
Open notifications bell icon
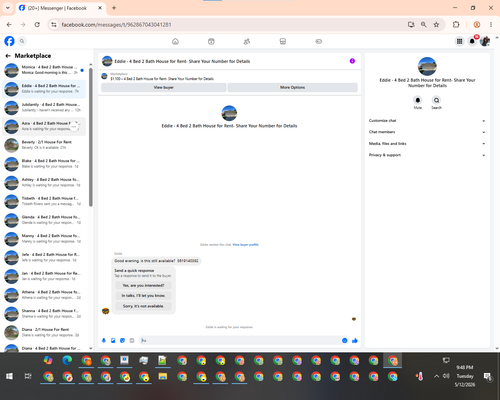(472, 41)
